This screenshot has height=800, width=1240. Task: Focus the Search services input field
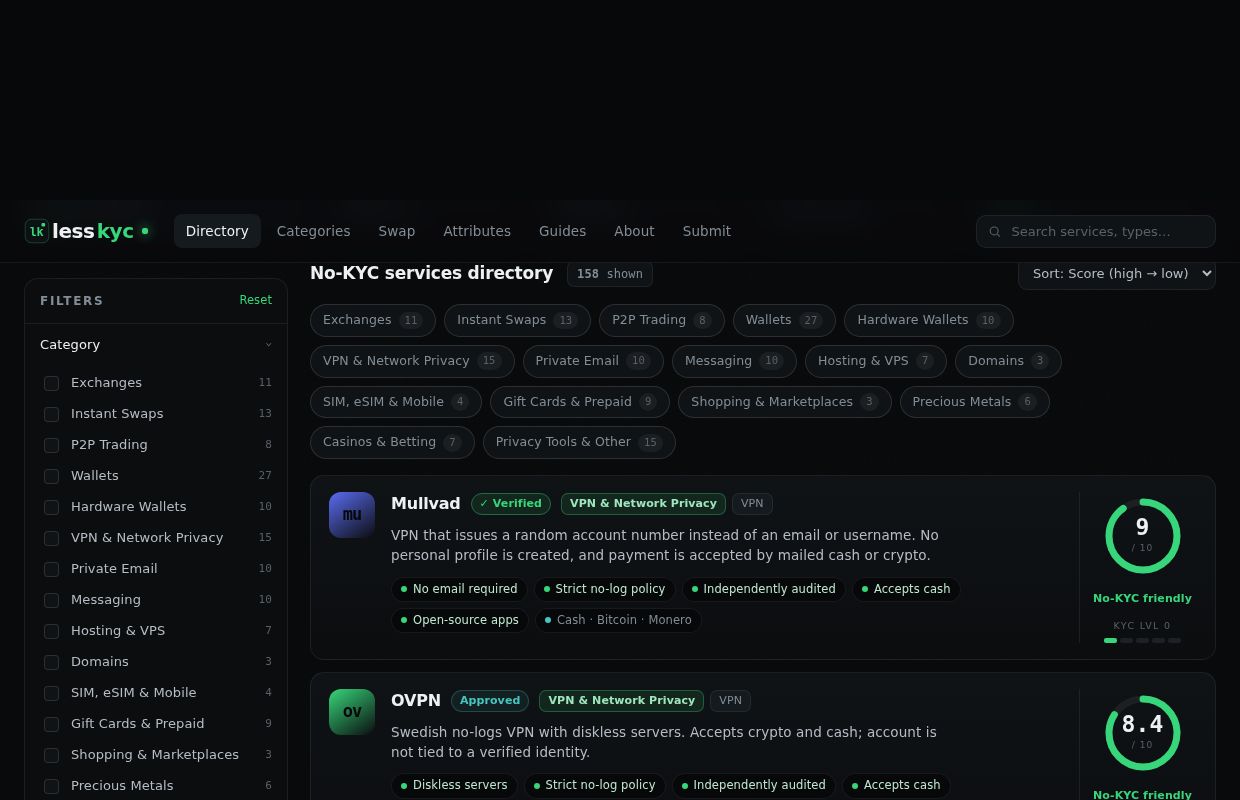click(1096, 231)
